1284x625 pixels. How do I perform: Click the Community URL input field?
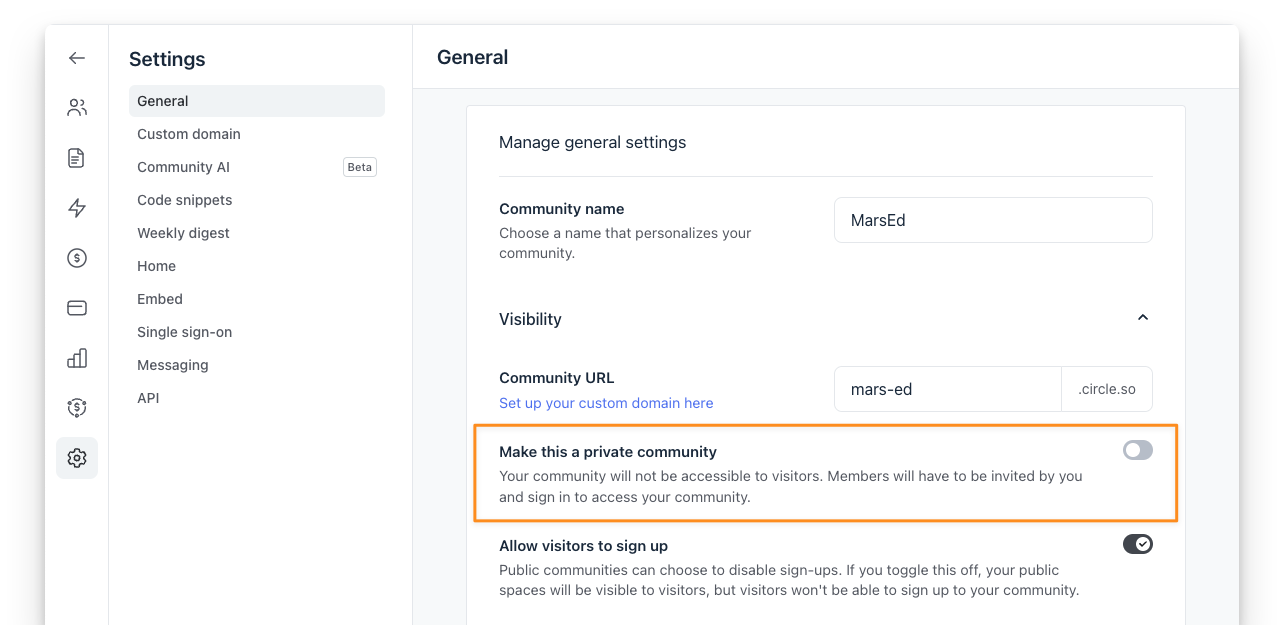947,388
